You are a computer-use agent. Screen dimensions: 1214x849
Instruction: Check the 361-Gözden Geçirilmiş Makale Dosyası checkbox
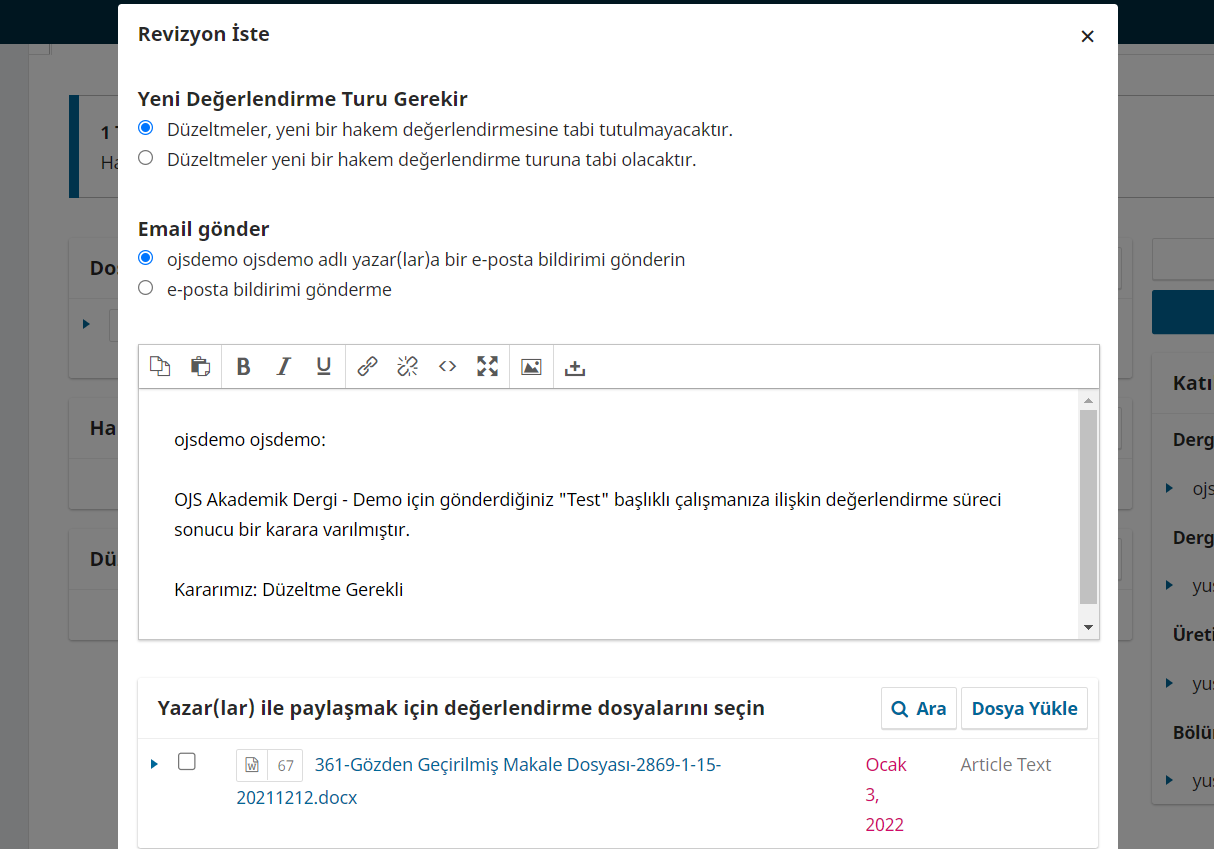tap(187, 762)
